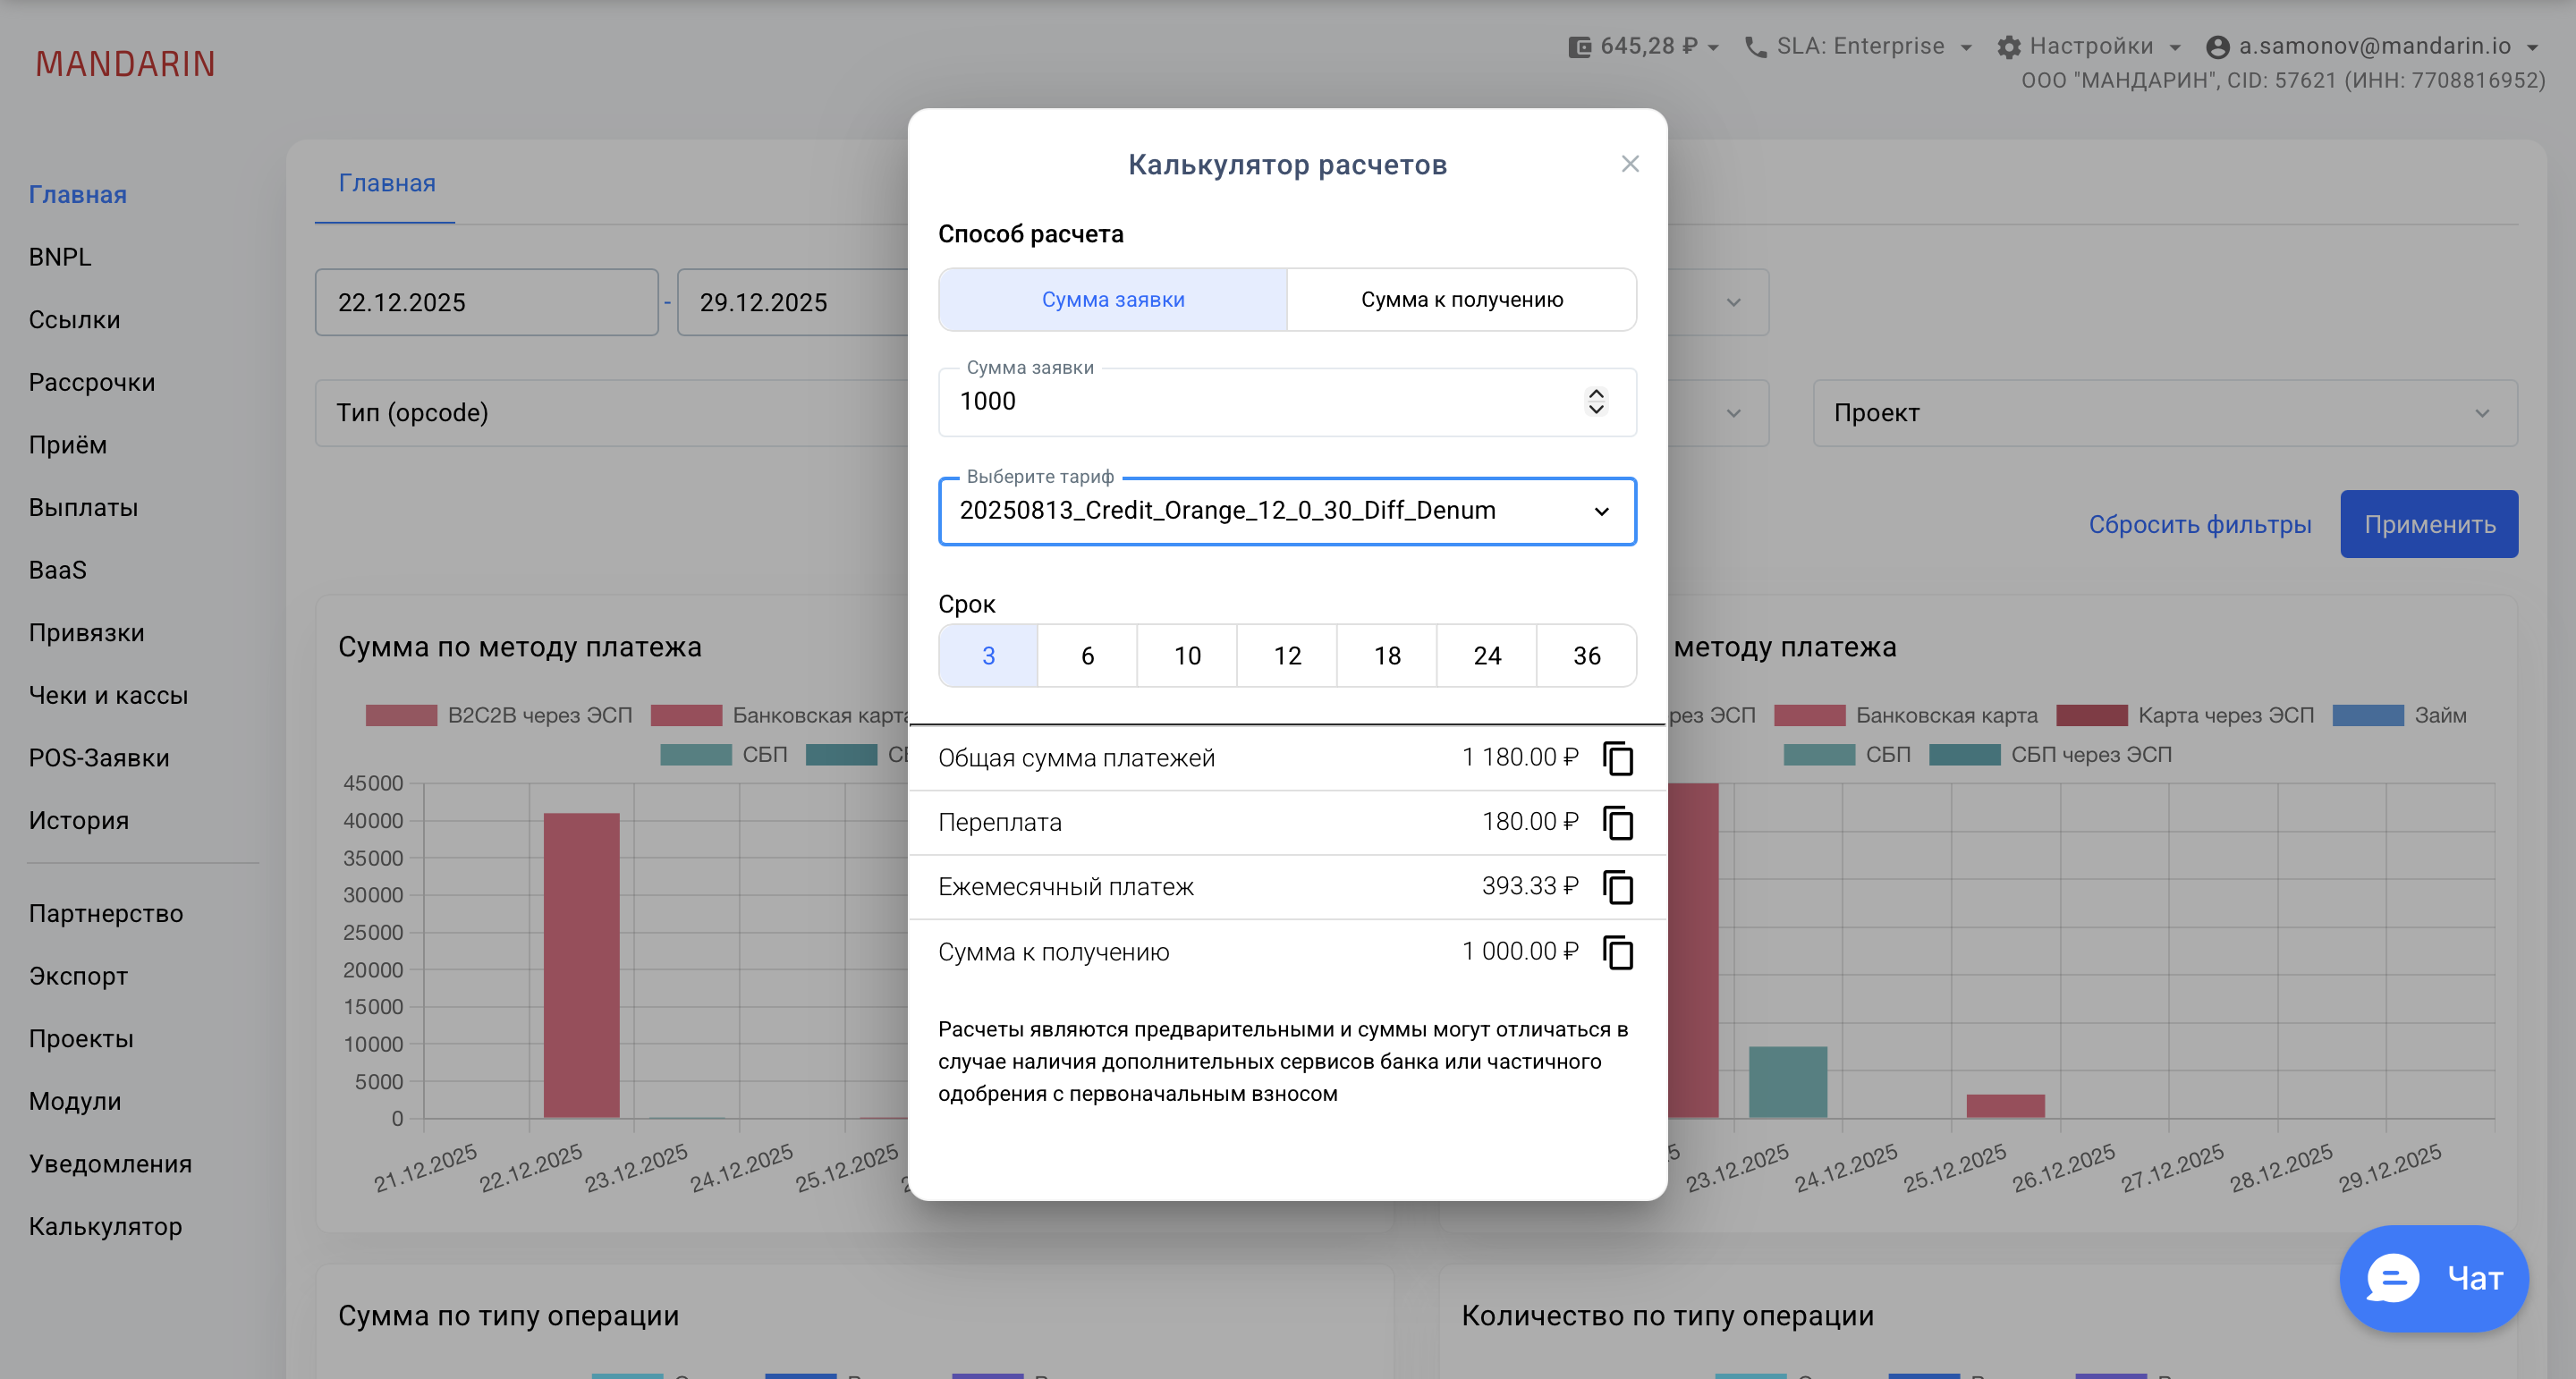Click the 22.12.2025 date field
This screenshot has height=1379, width=2576.
(x=486, y=302)
